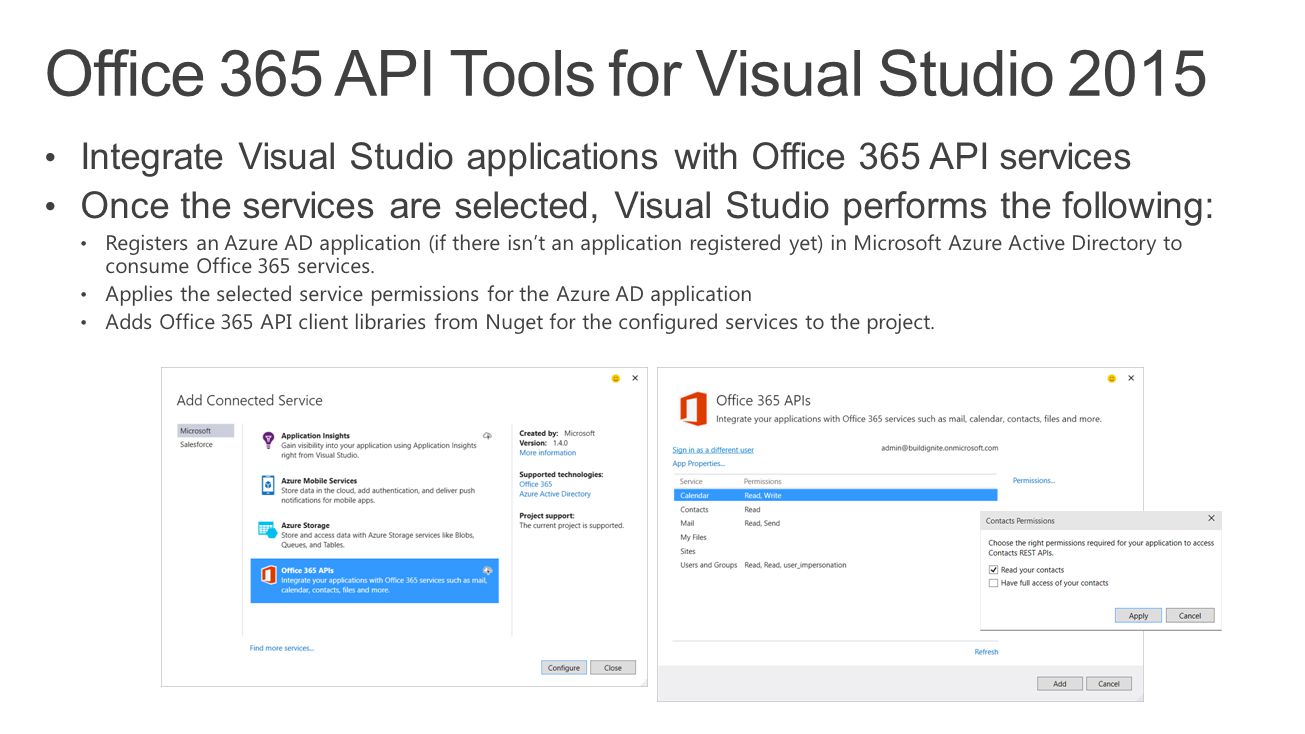1305x734 pixels.
Task: Click the Refresh link
Action: 986,652
